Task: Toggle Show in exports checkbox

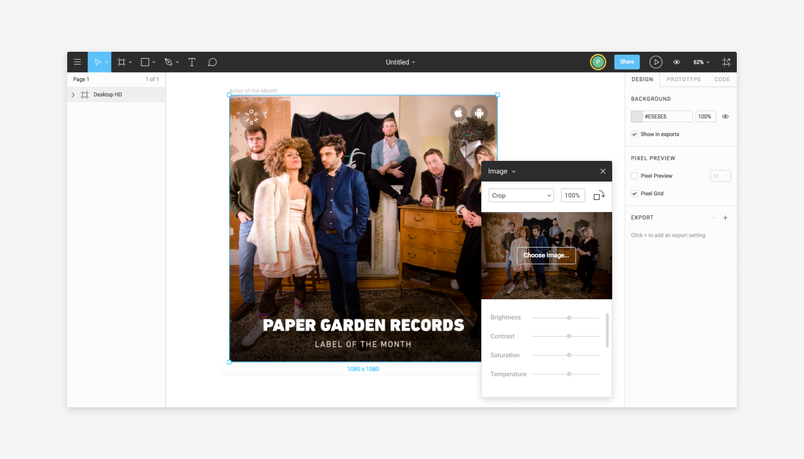Action: (x=634, y=134)
